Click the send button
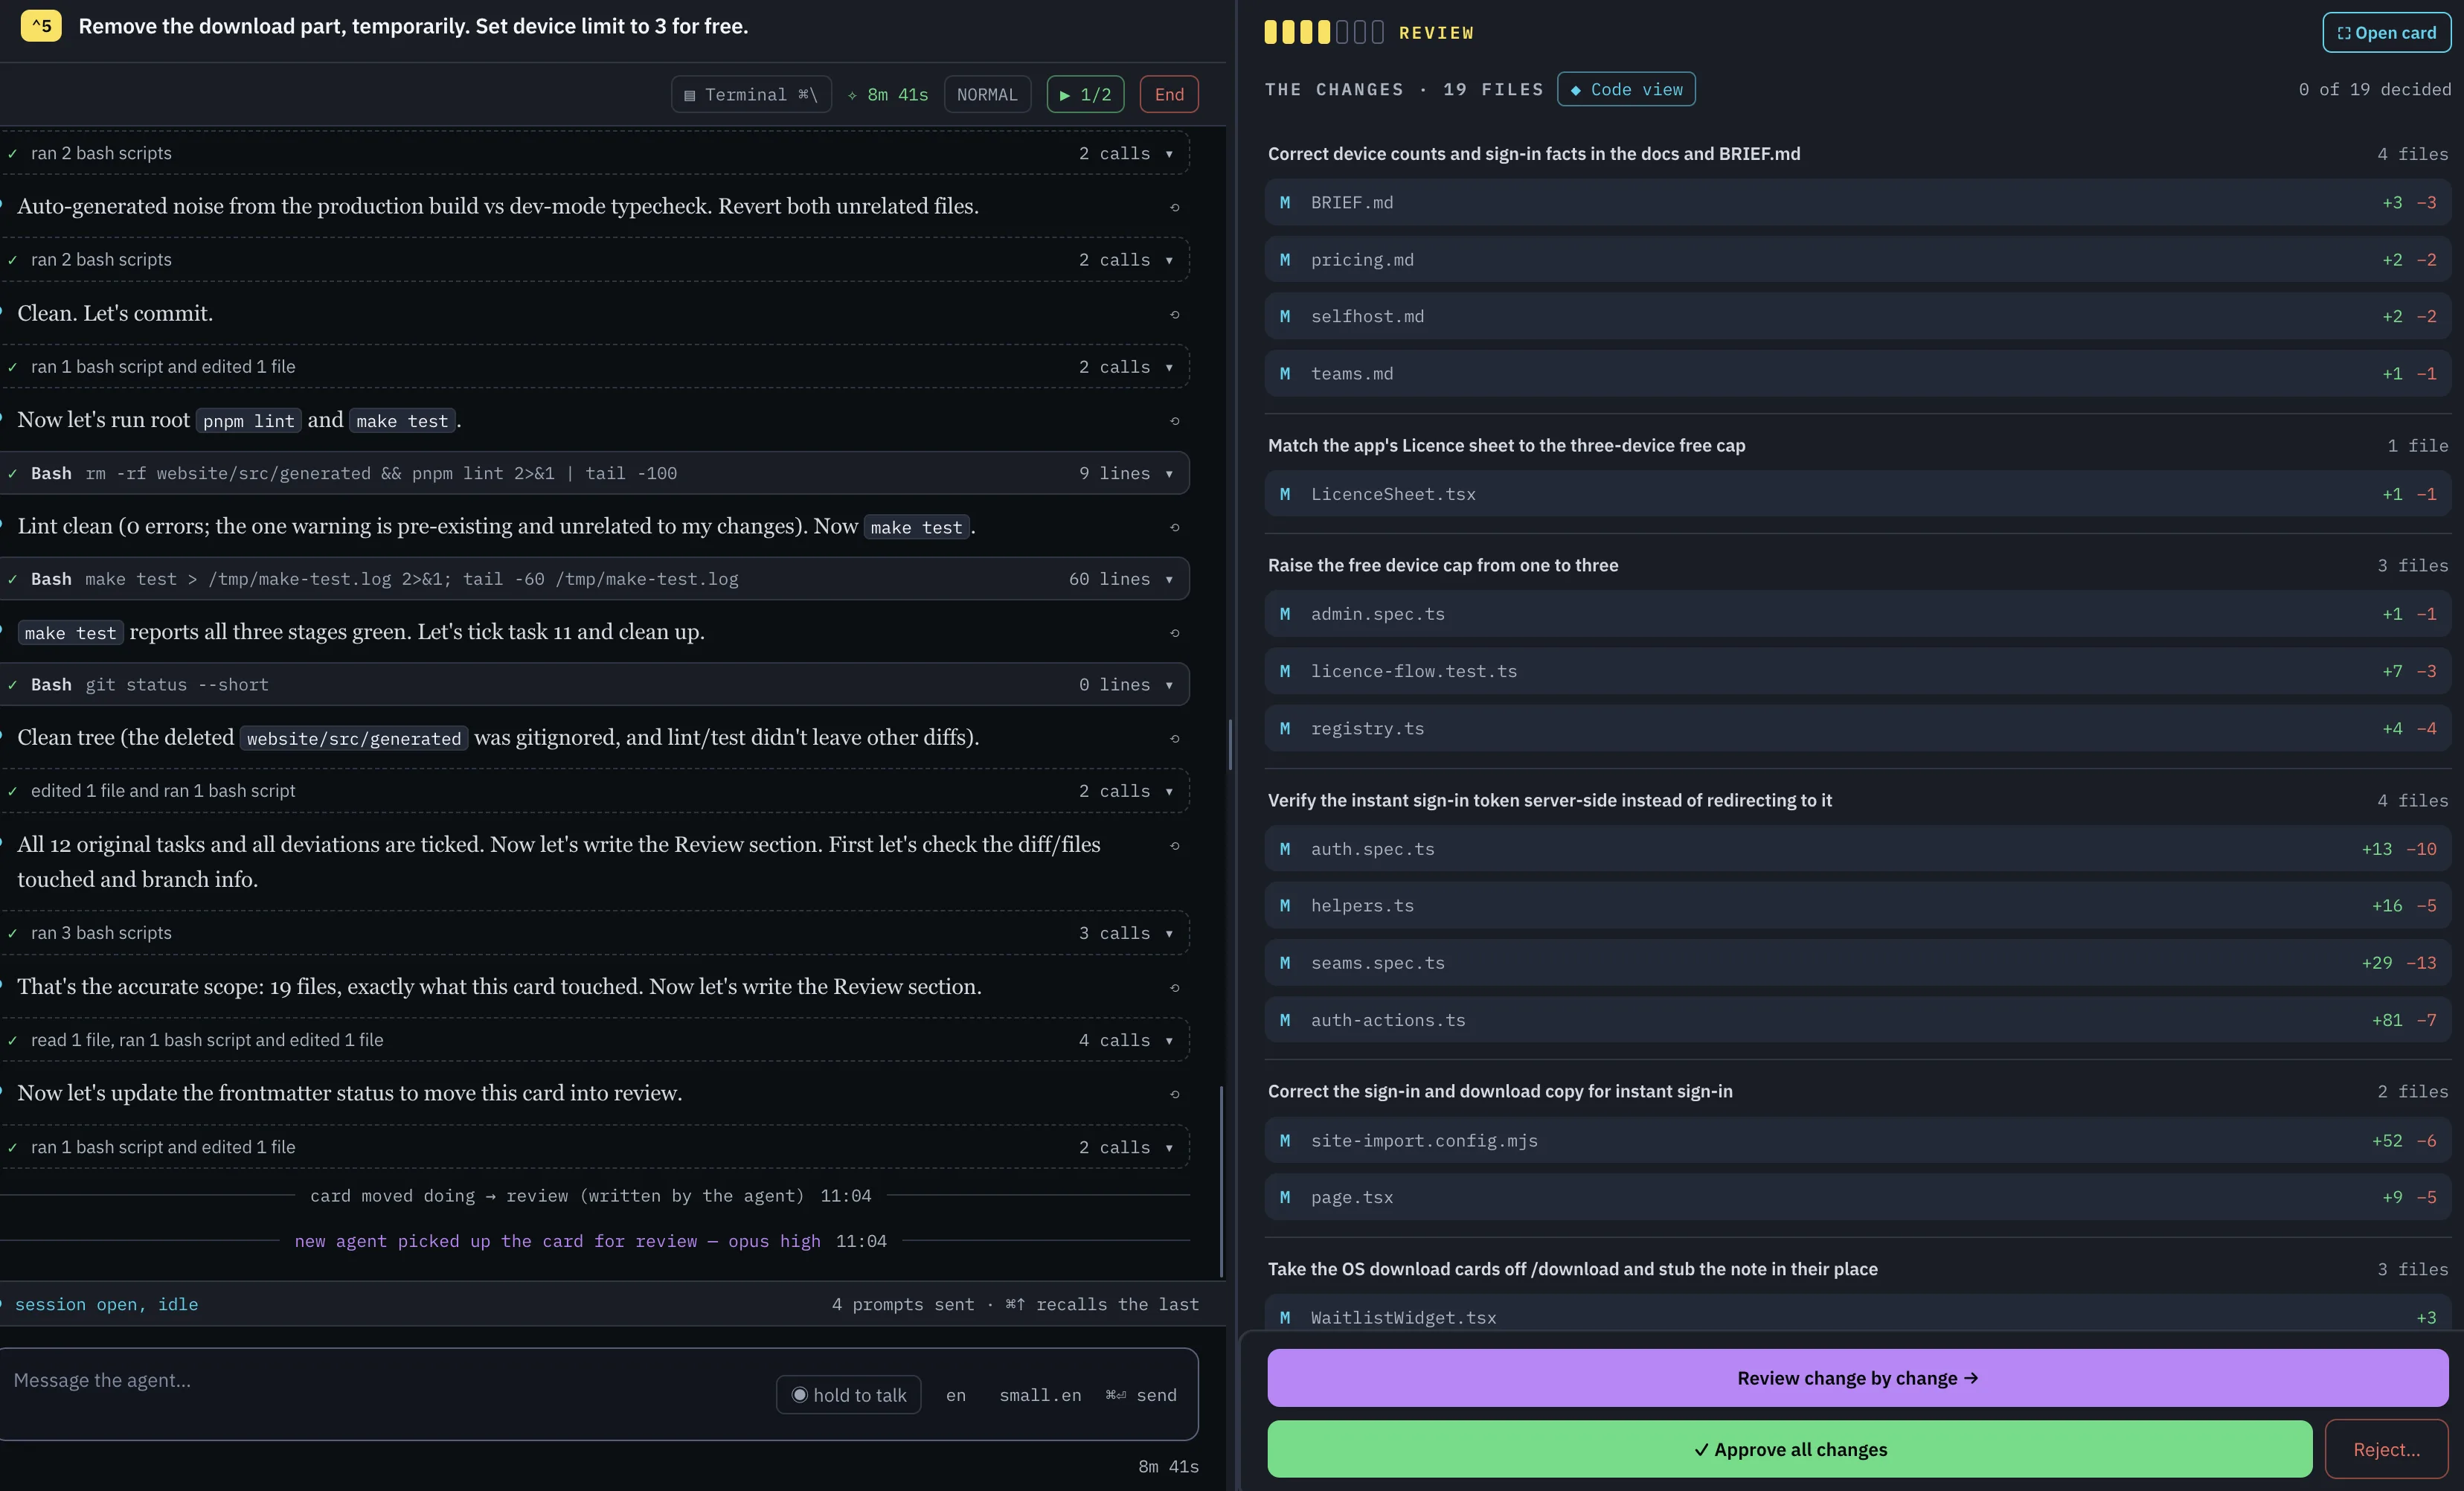Screen dimensions: 2464x1491 (1141, 1395)
